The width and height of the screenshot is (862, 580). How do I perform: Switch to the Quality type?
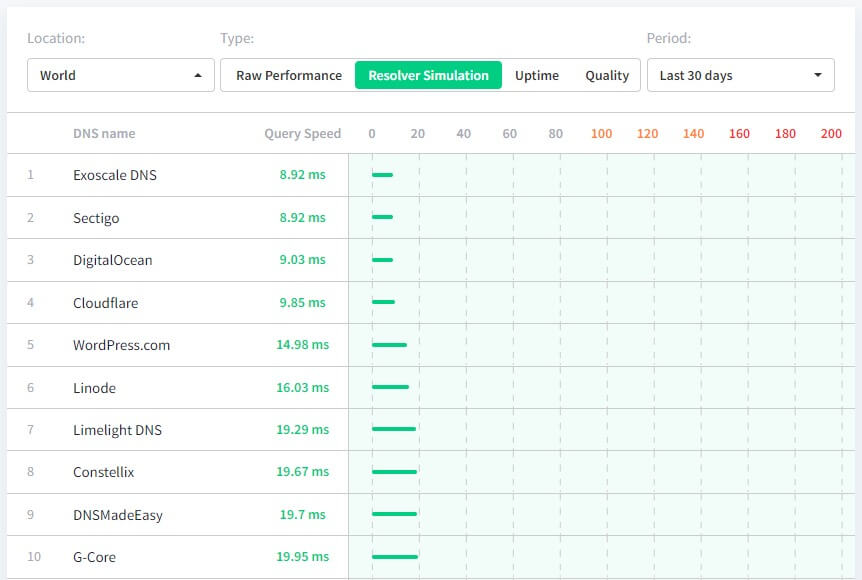606,75
